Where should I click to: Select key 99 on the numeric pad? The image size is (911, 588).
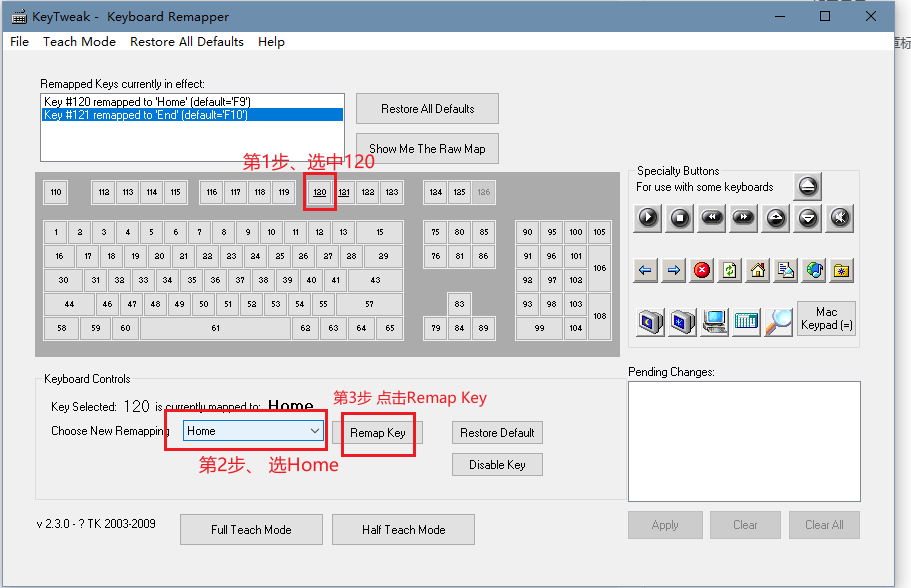click(540, 328)
